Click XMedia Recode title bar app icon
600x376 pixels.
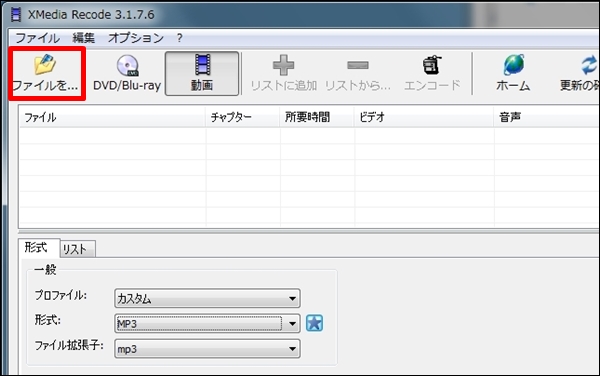16,15
